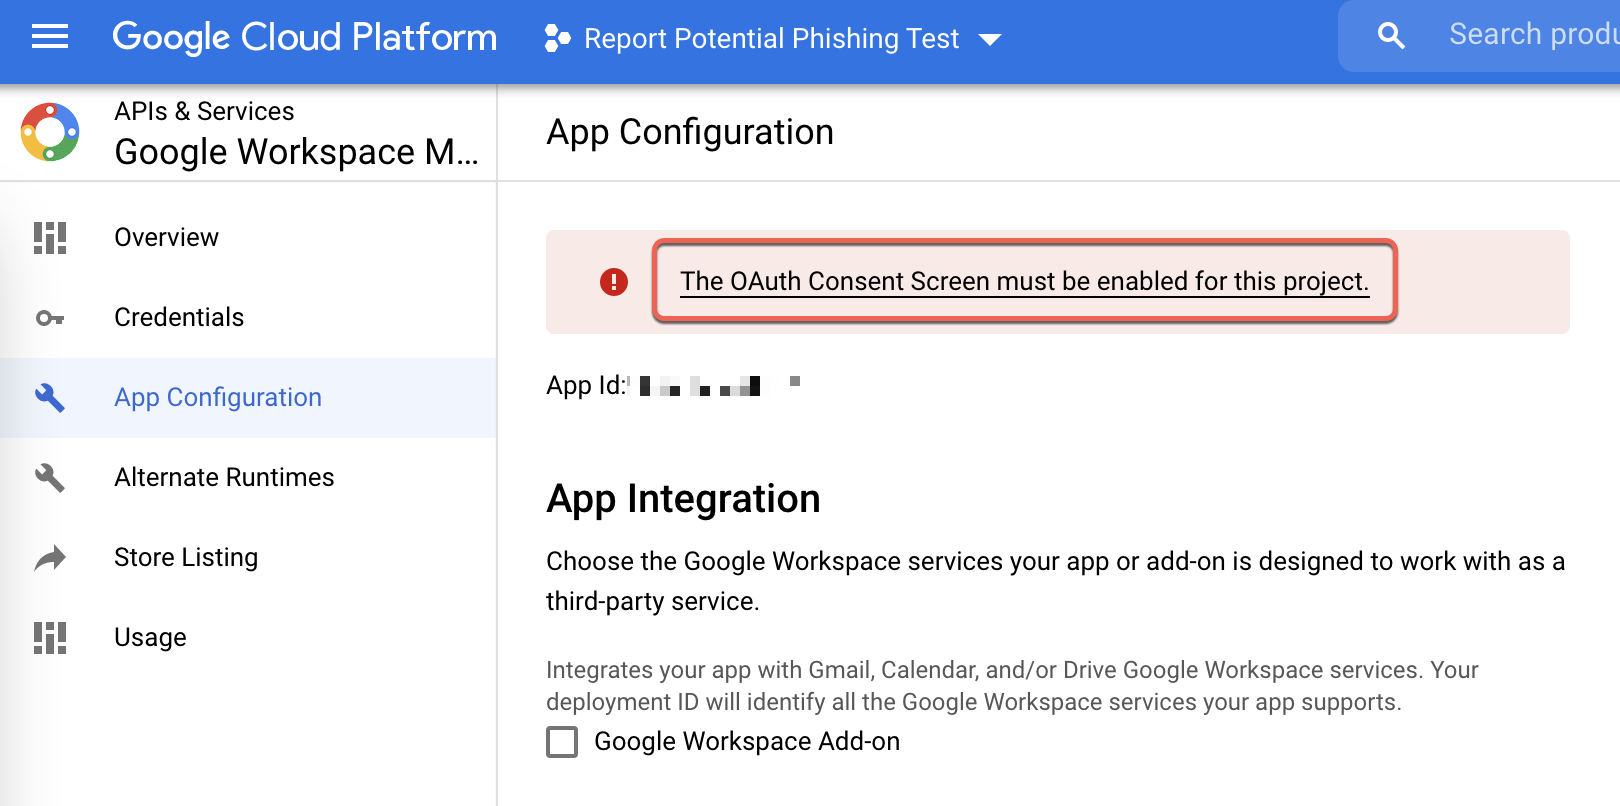The height and width of the screenshot is (806, 1620).
Task: Click the Store Listing share arrow icon
Action: [50, 558]
